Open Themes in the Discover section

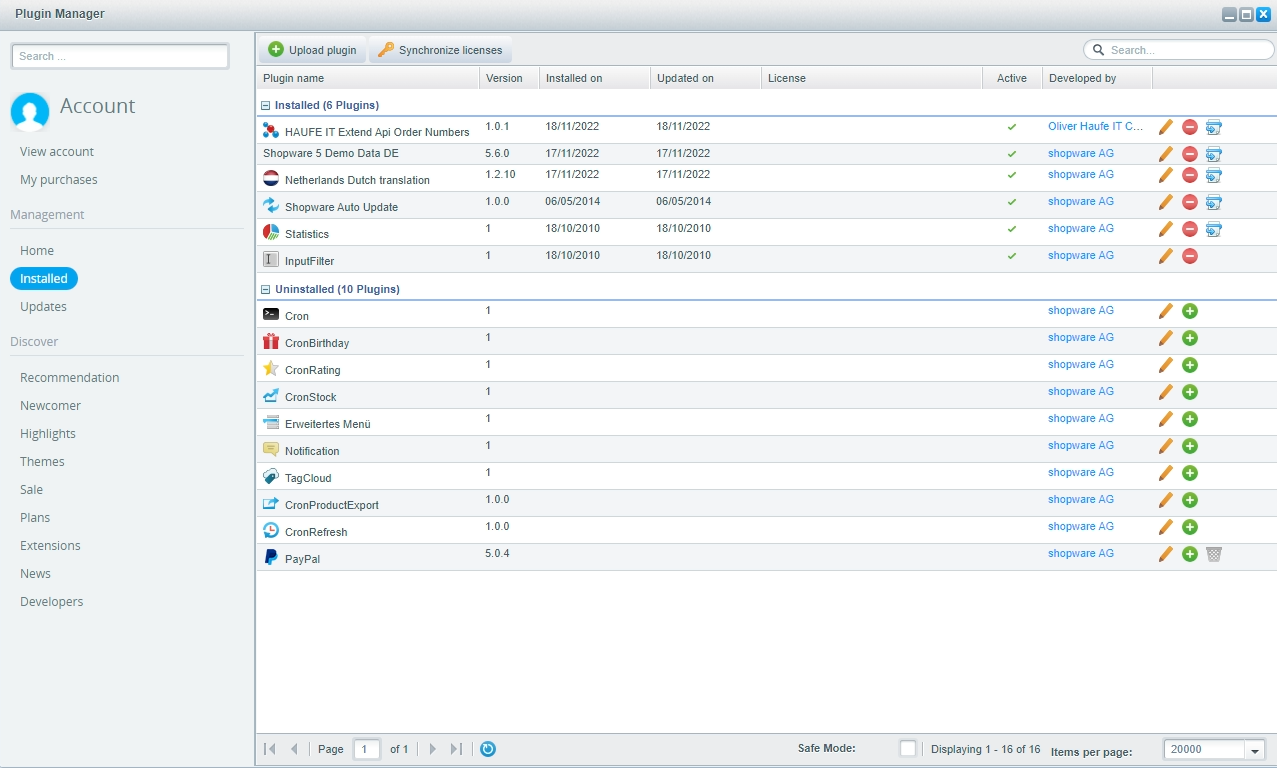(x=42, y=462)
